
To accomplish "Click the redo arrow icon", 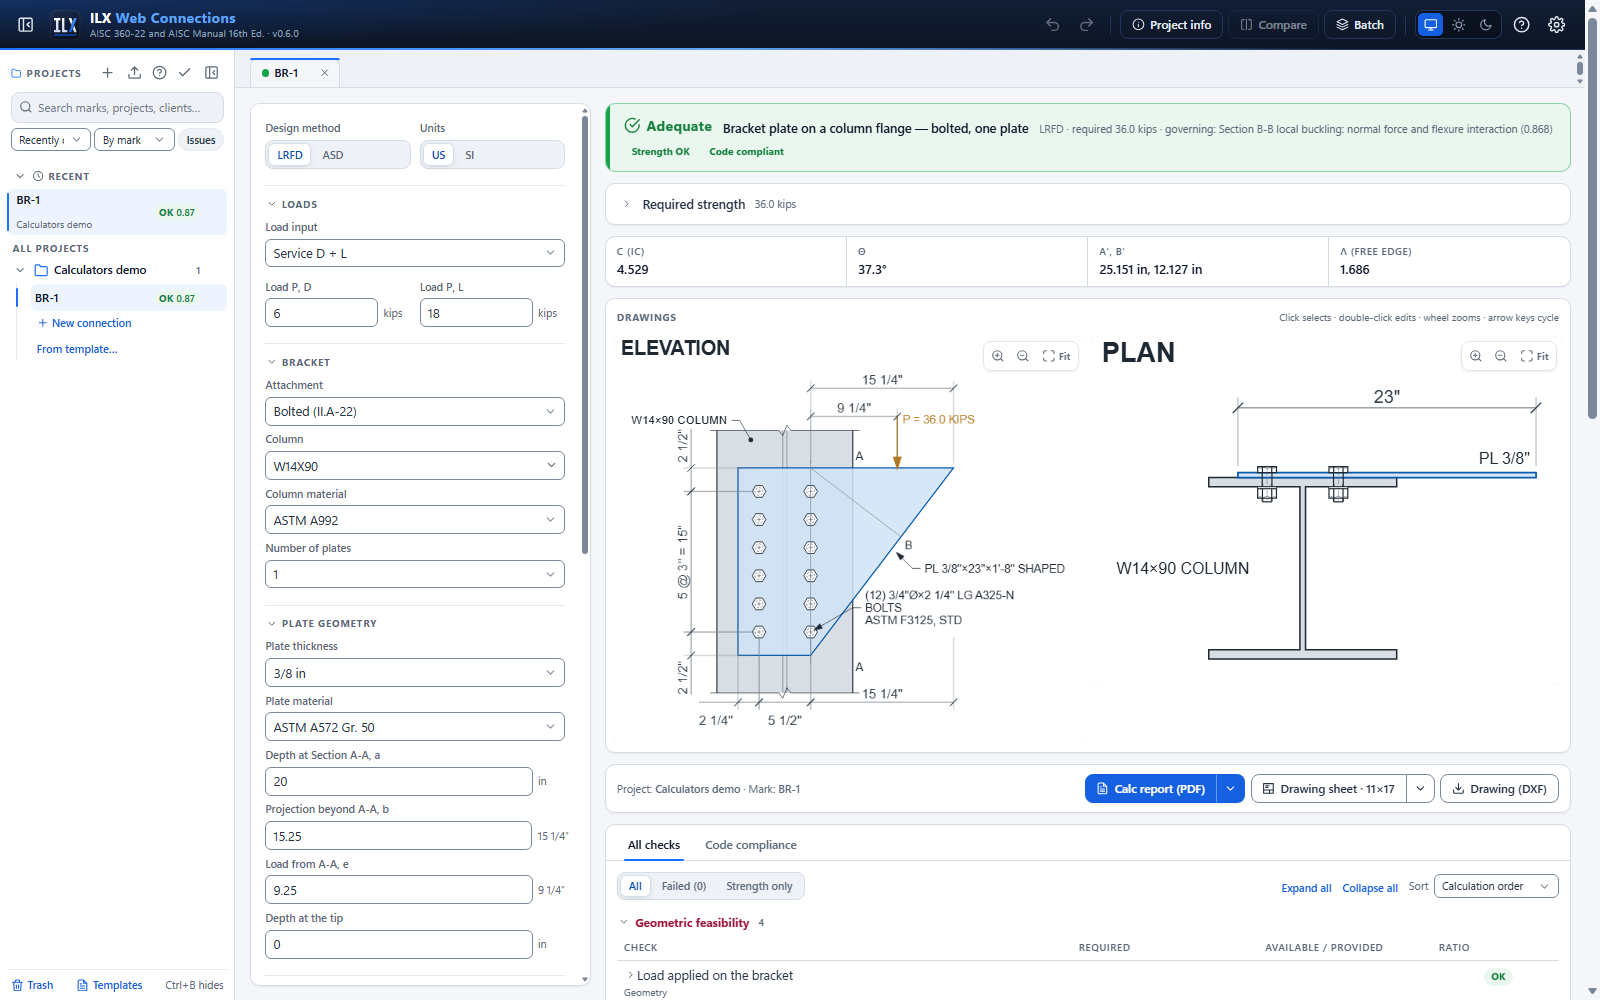I will 1086,25.
